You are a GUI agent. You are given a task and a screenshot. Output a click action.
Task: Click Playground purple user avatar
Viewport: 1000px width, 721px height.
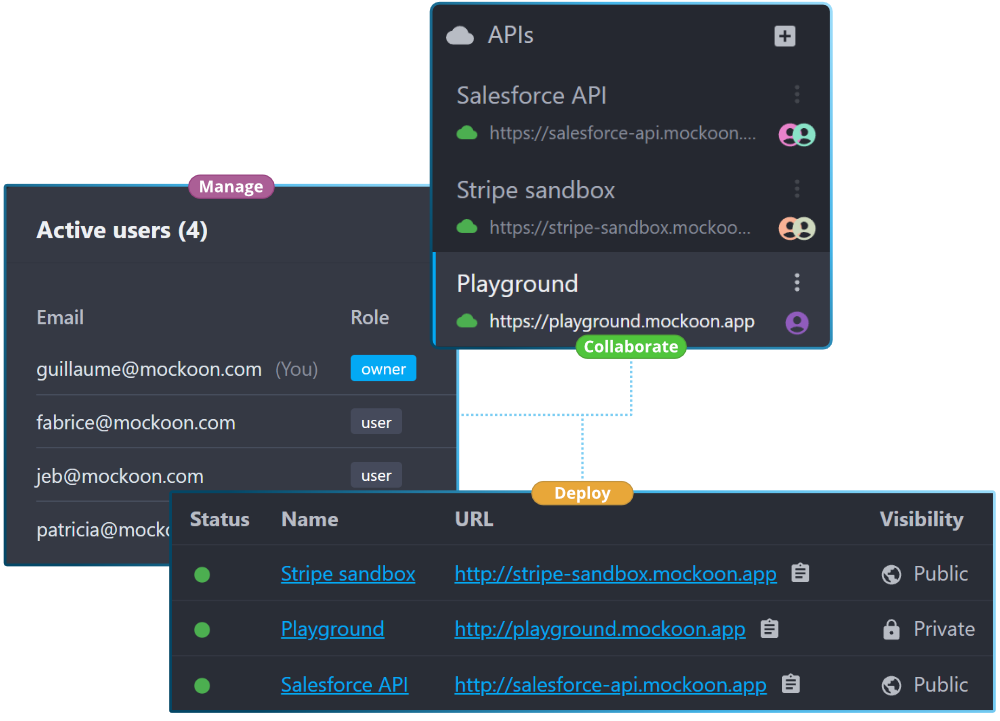coord(797,323)
